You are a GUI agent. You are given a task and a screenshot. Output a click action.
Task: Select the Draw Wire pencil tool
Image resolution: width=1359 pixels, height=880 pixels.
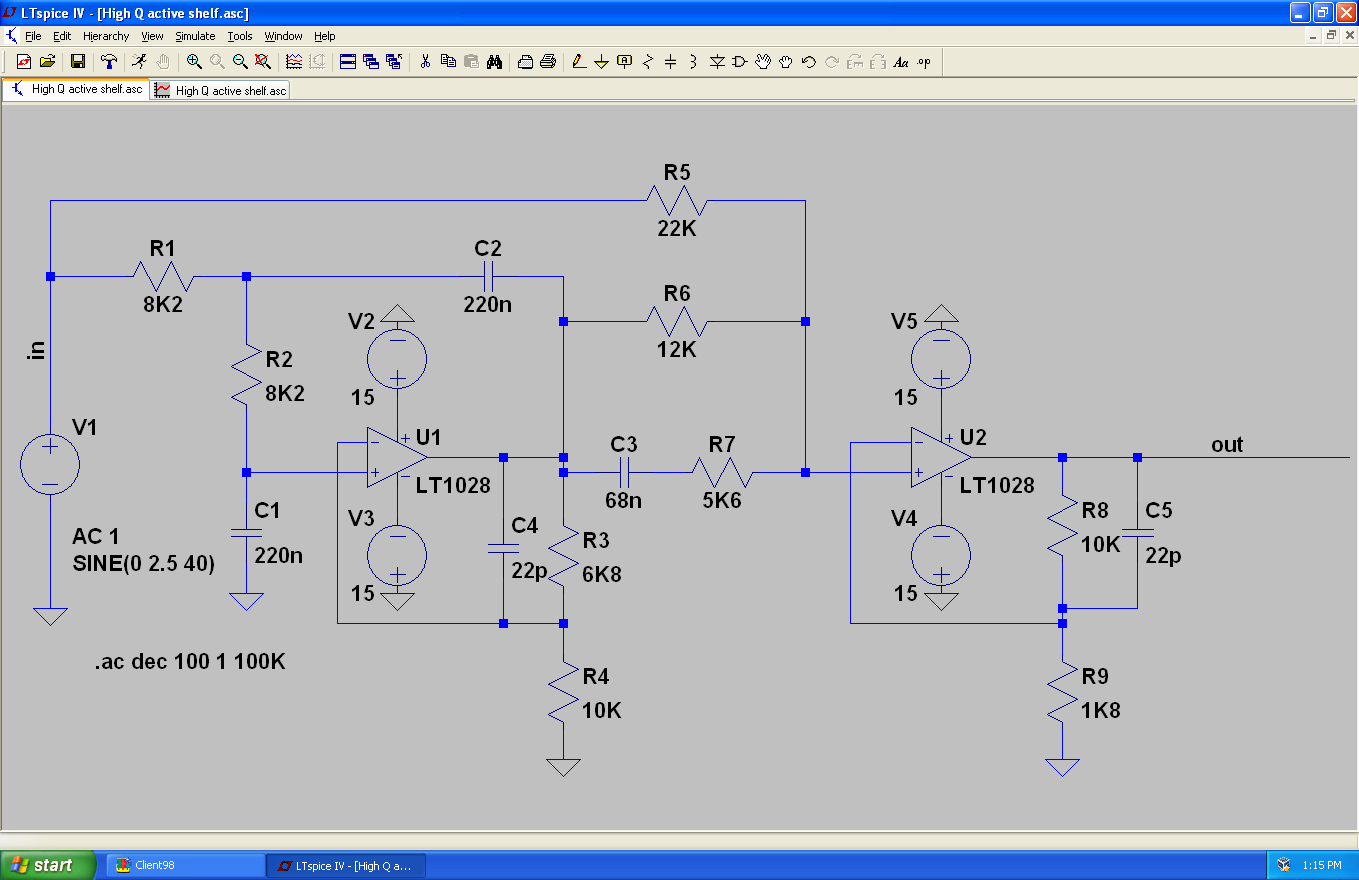(579, 62)
